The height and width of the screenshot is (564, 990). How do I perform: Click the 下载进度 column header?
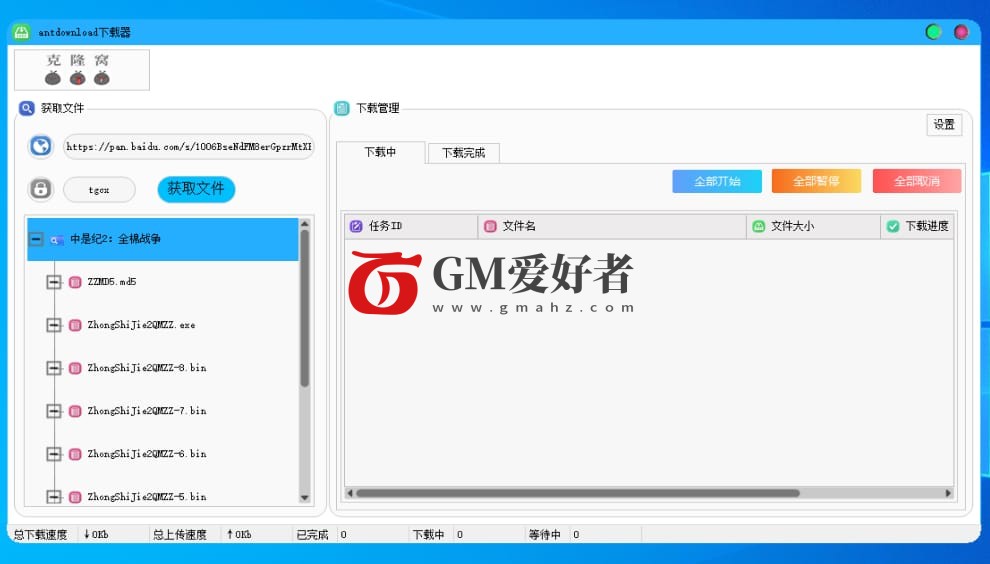click(917, 226)
